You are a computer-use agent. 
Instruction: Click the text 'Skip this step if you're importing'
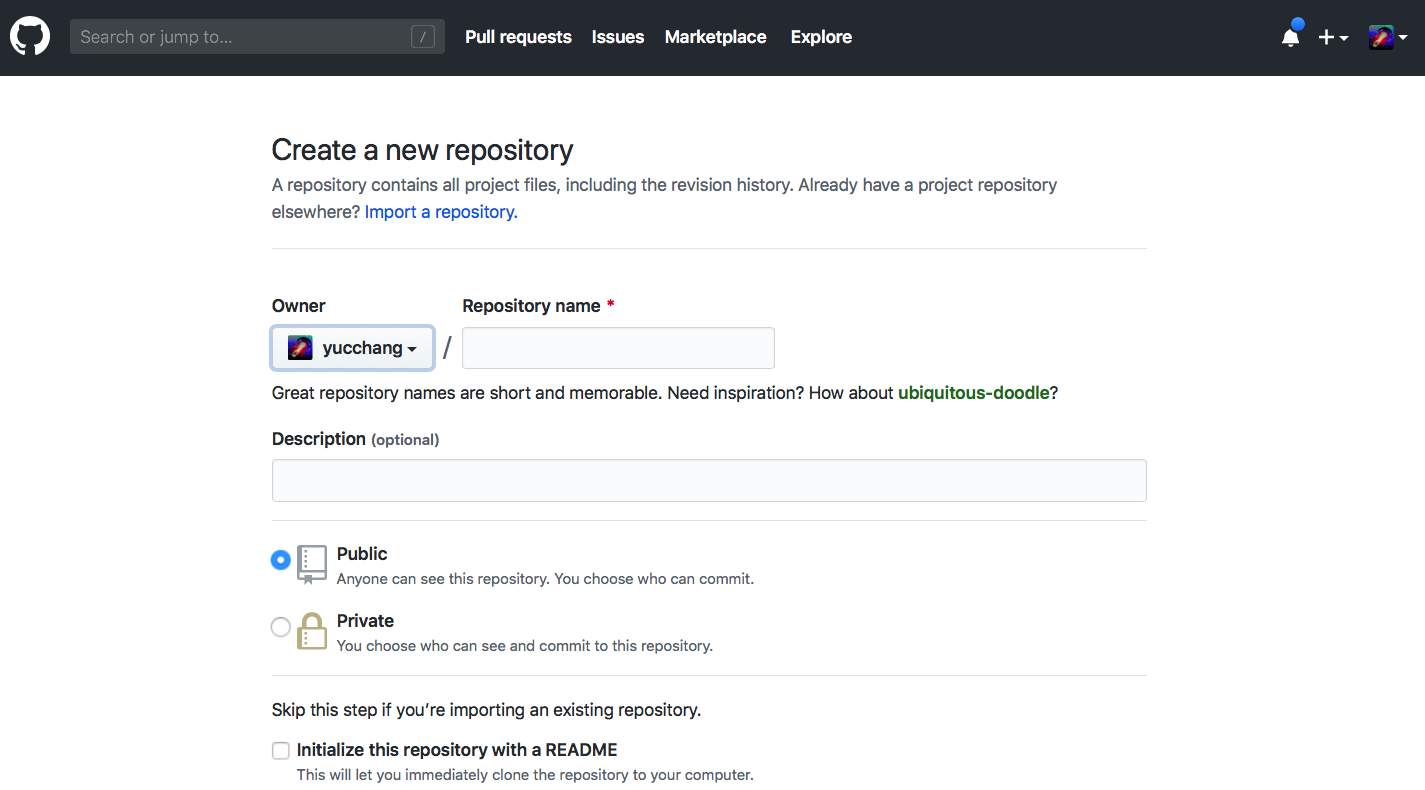486,710
